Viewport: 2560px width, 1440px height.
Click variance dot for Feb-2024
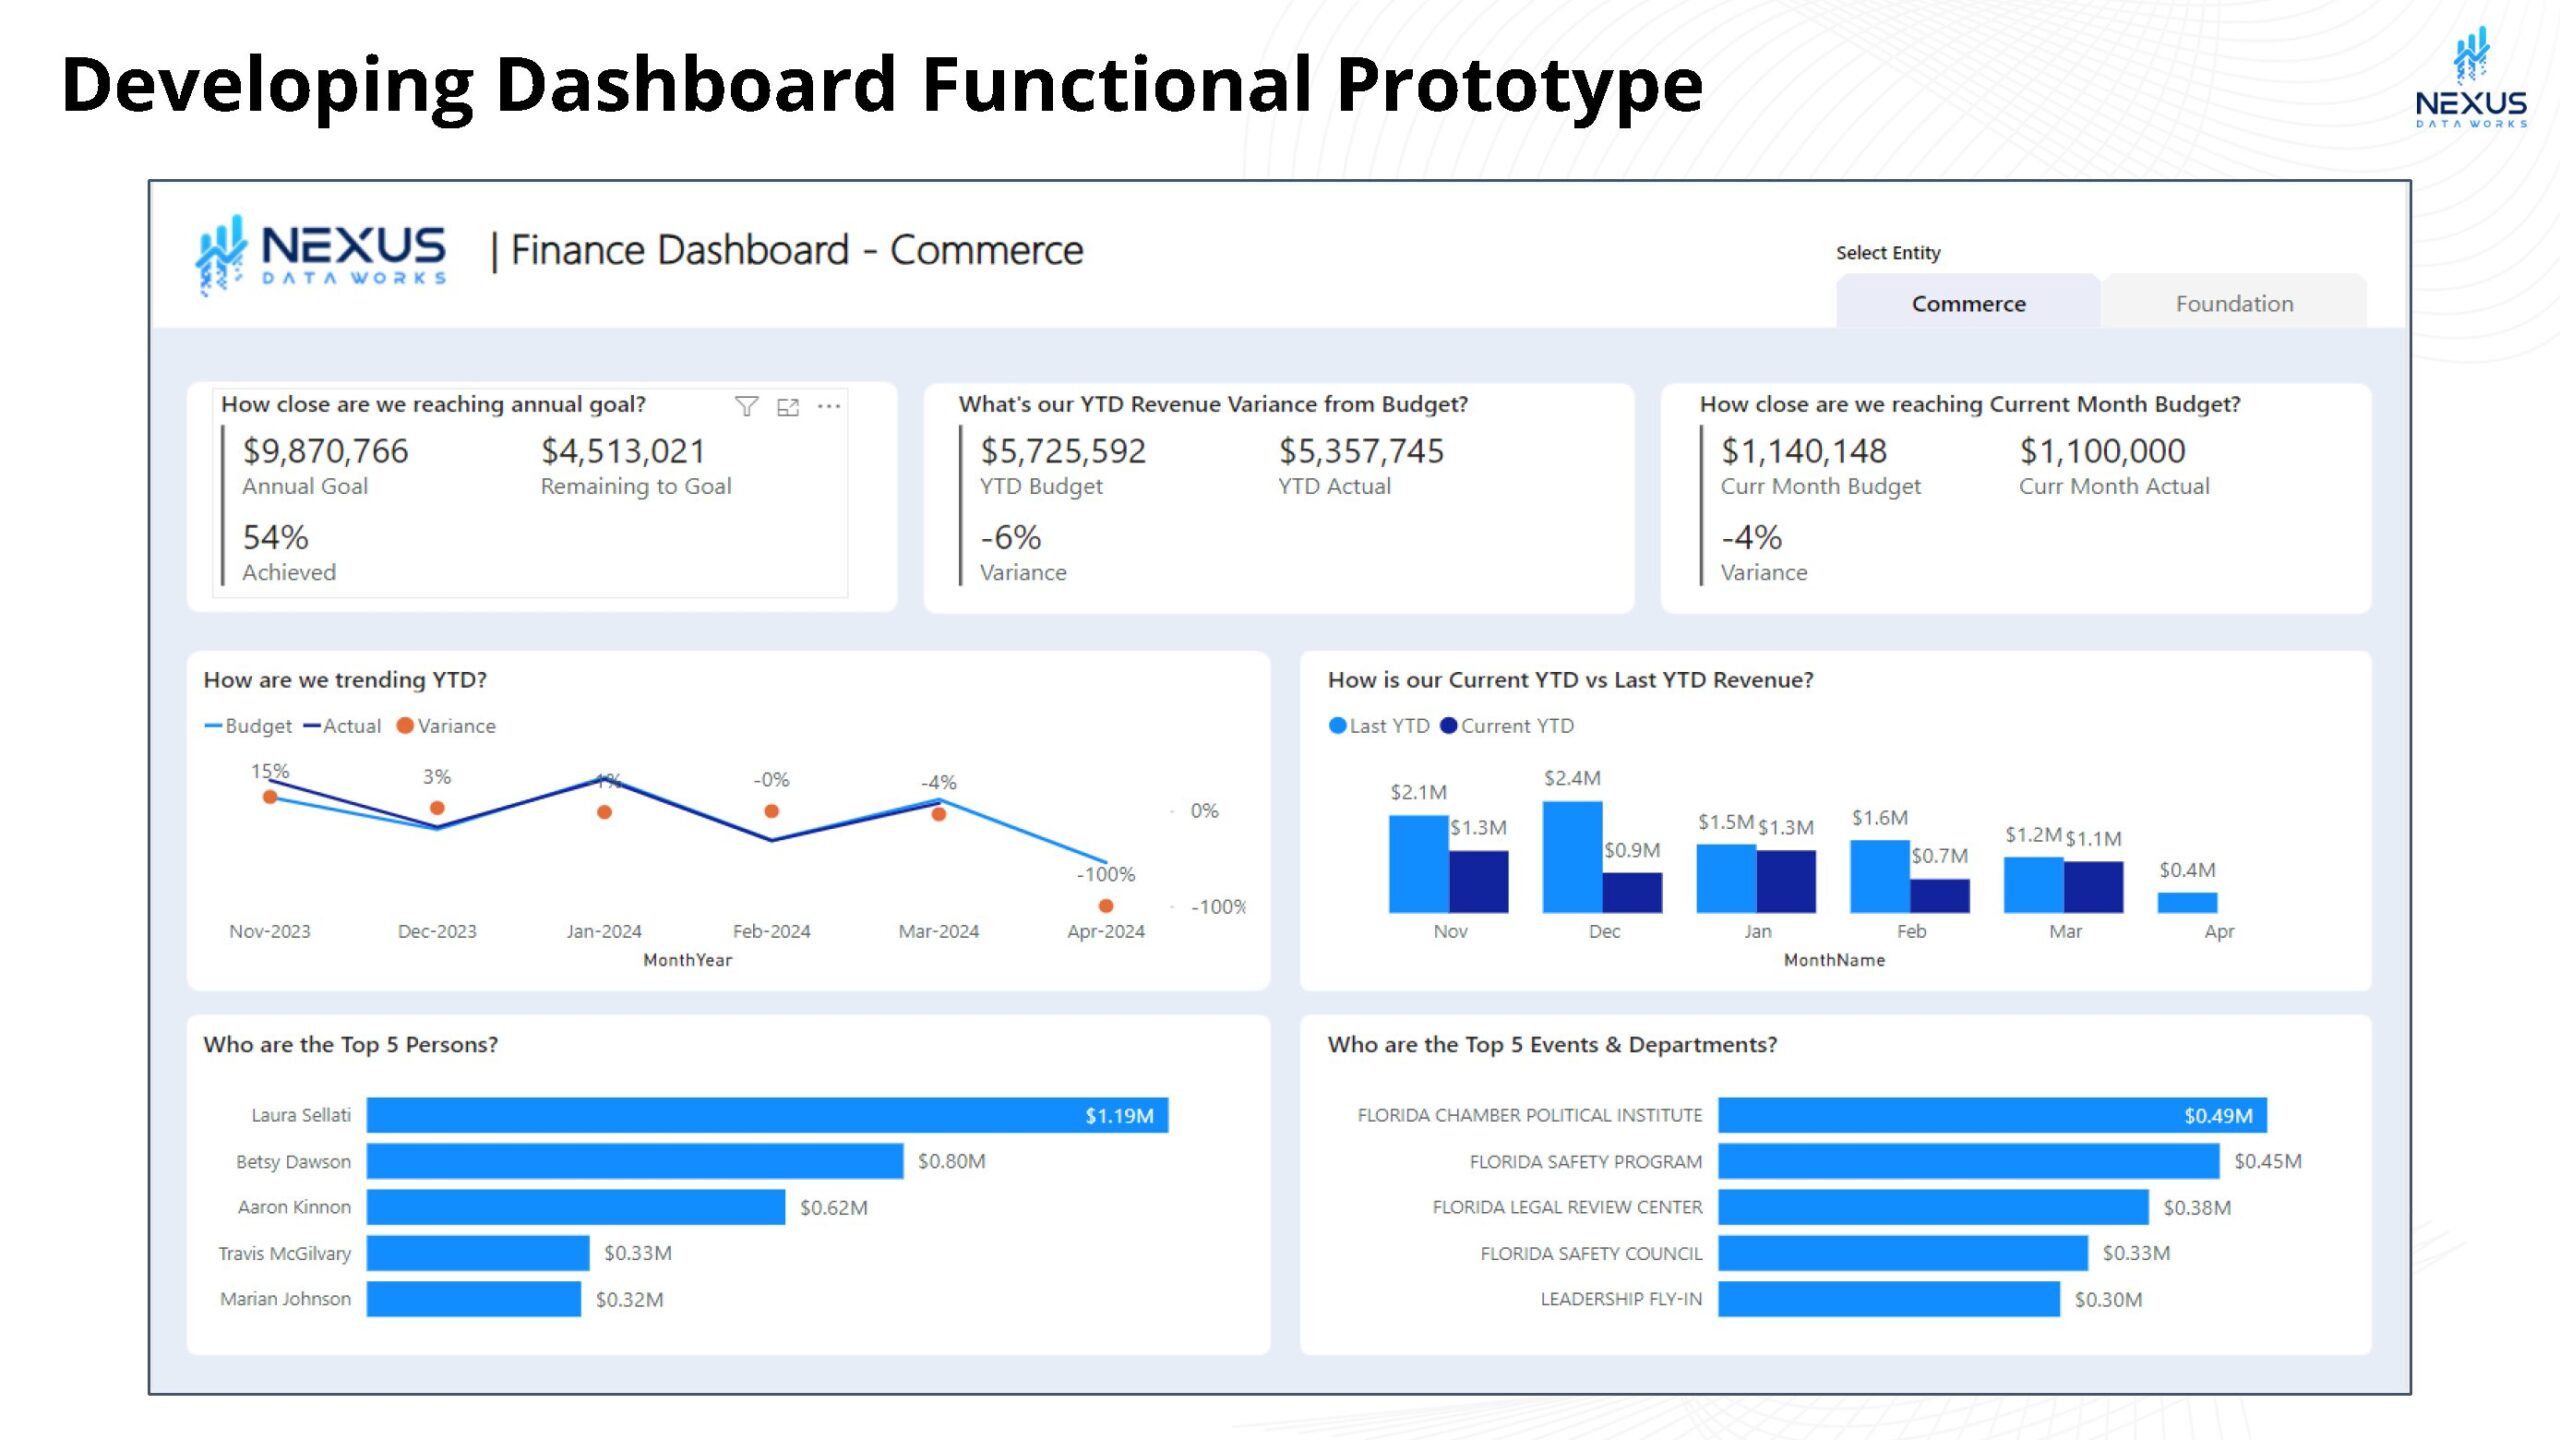[x=771, y=811]
